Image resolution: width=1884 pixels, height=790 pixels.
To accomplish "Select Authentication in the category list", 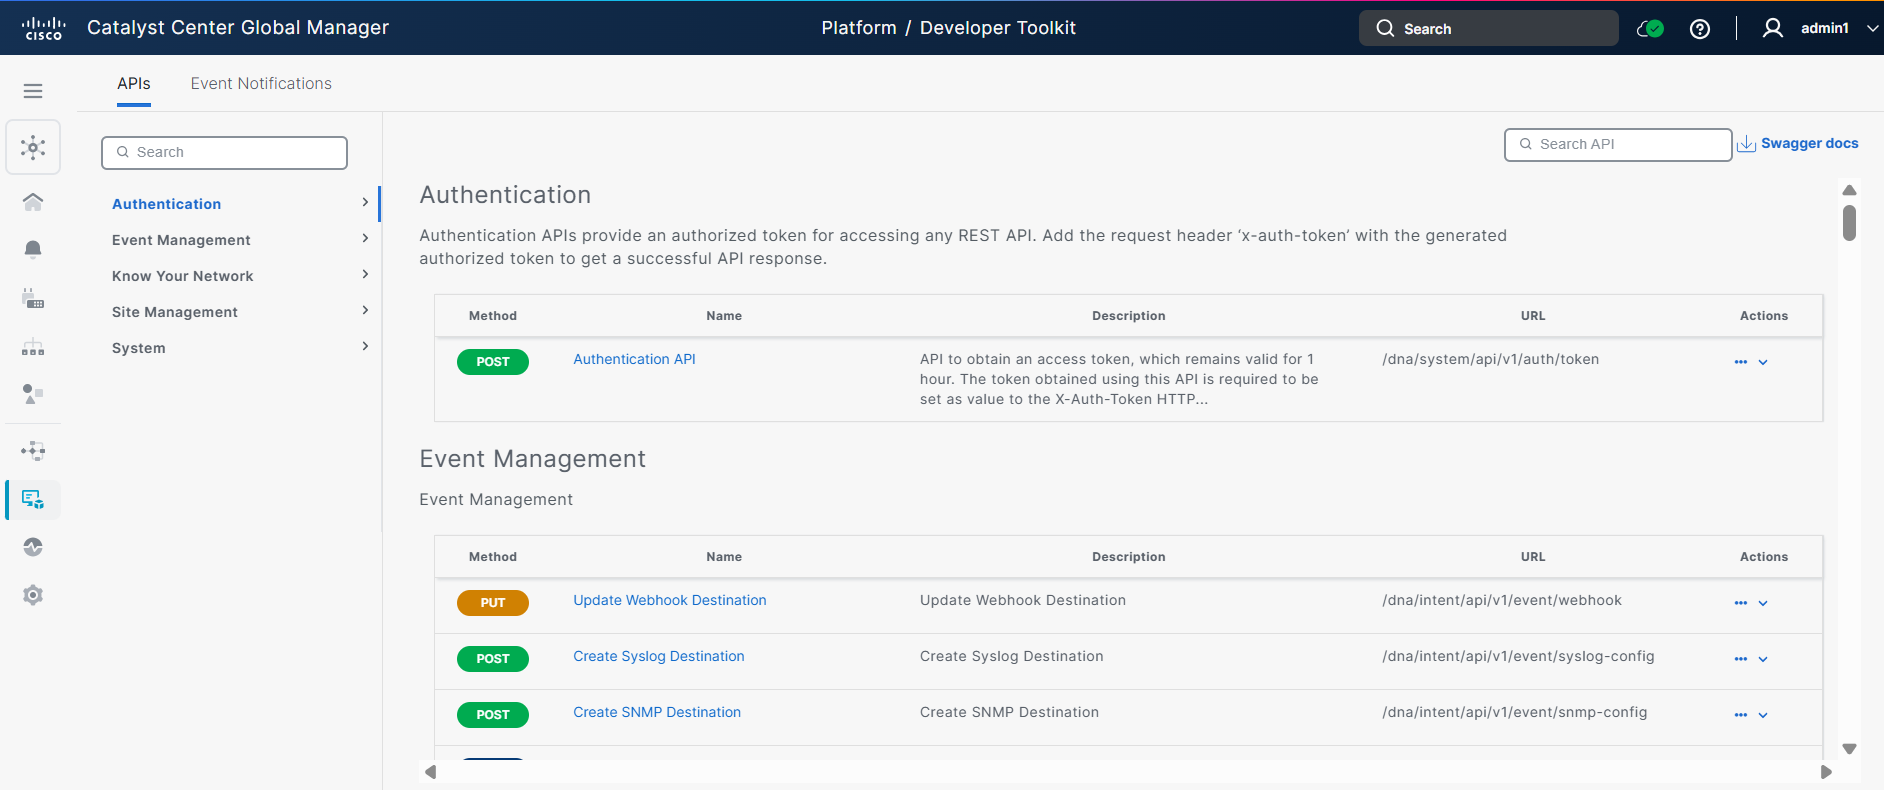I will tap(167, 204).
